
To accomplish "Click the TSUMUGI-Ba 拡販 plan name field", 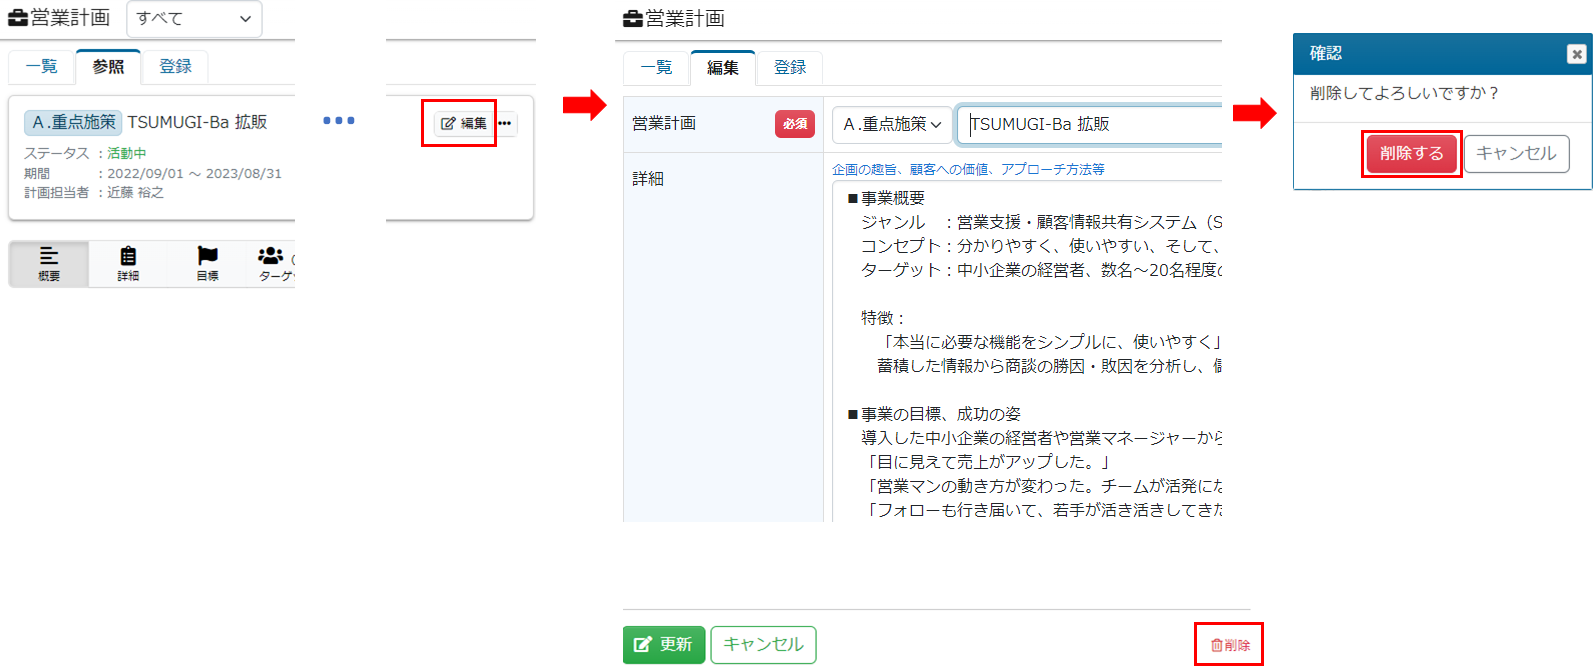I will 1089,124.
